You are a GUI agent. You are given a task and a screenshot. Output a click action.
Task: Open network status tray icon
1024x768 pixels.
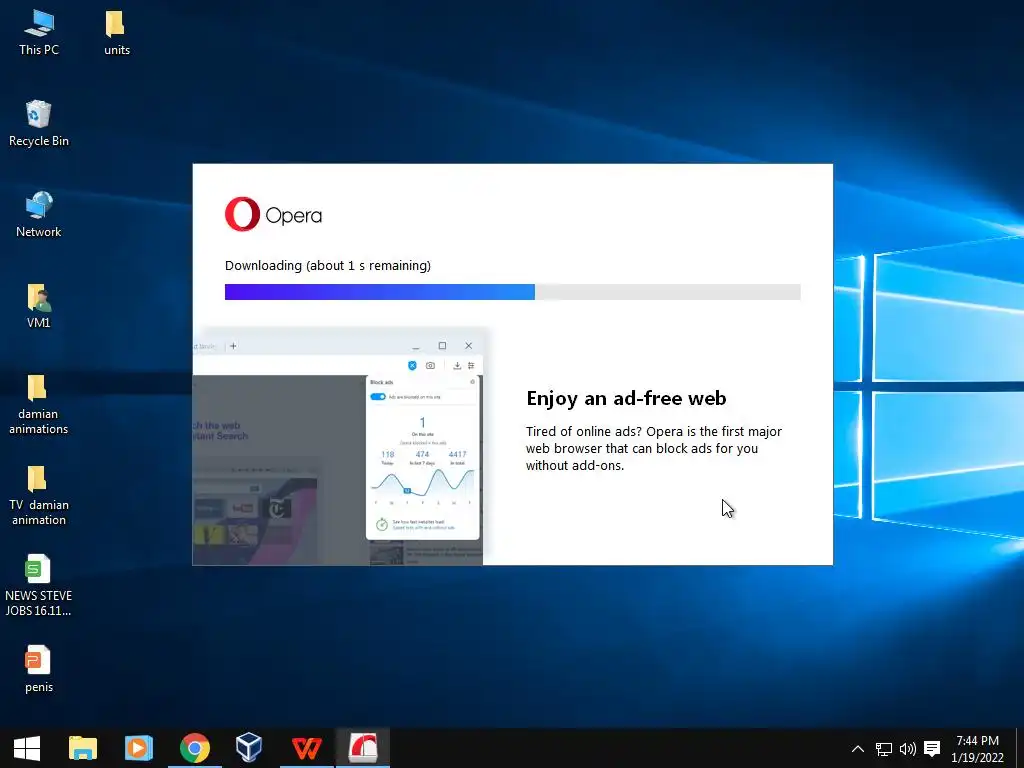click(x=884, y=749)
